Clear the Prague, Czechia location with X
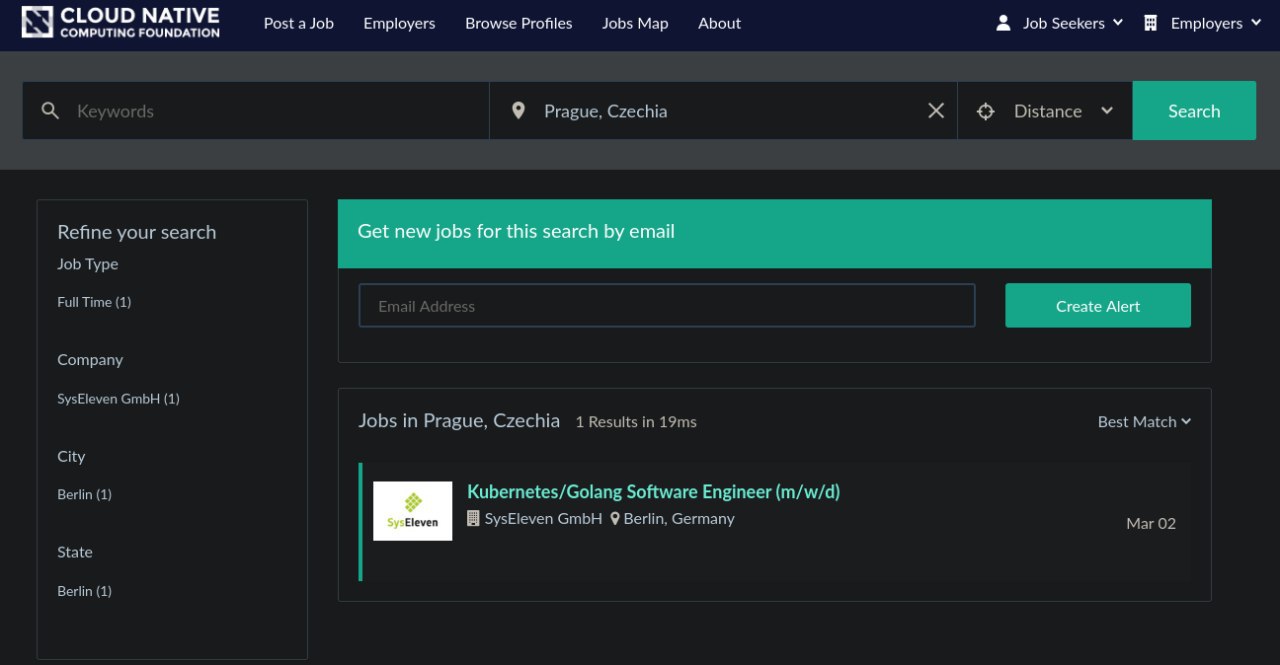Viewport: 1280px width, 665px height. click(936, 111)
